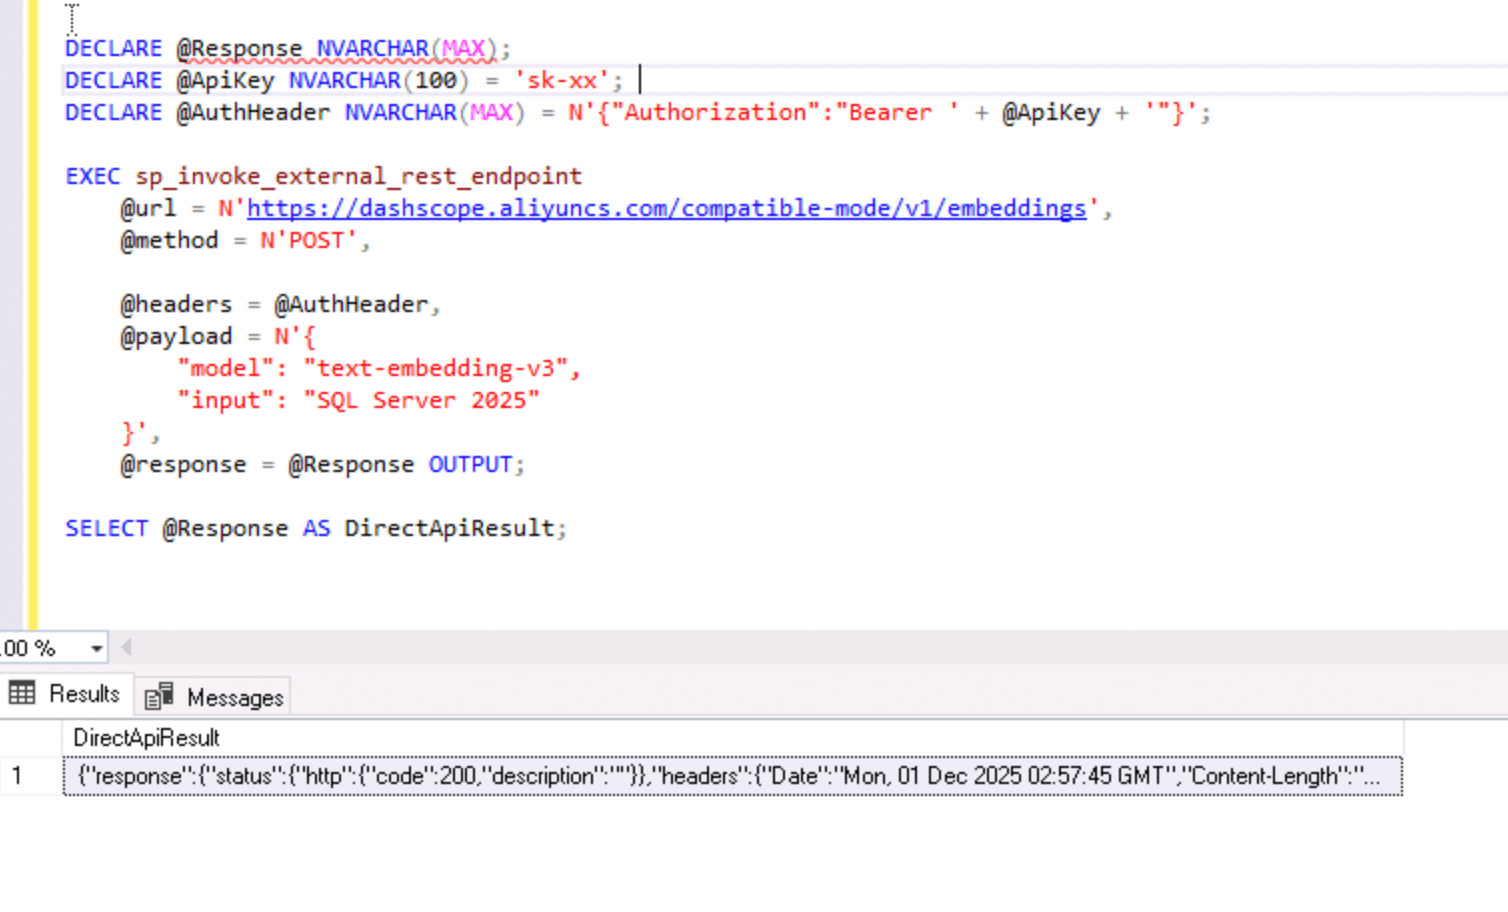Screen dimensions: 1508x912
Task: Click the grid's top-left select-all corner
Action: [x=30, y=738]
